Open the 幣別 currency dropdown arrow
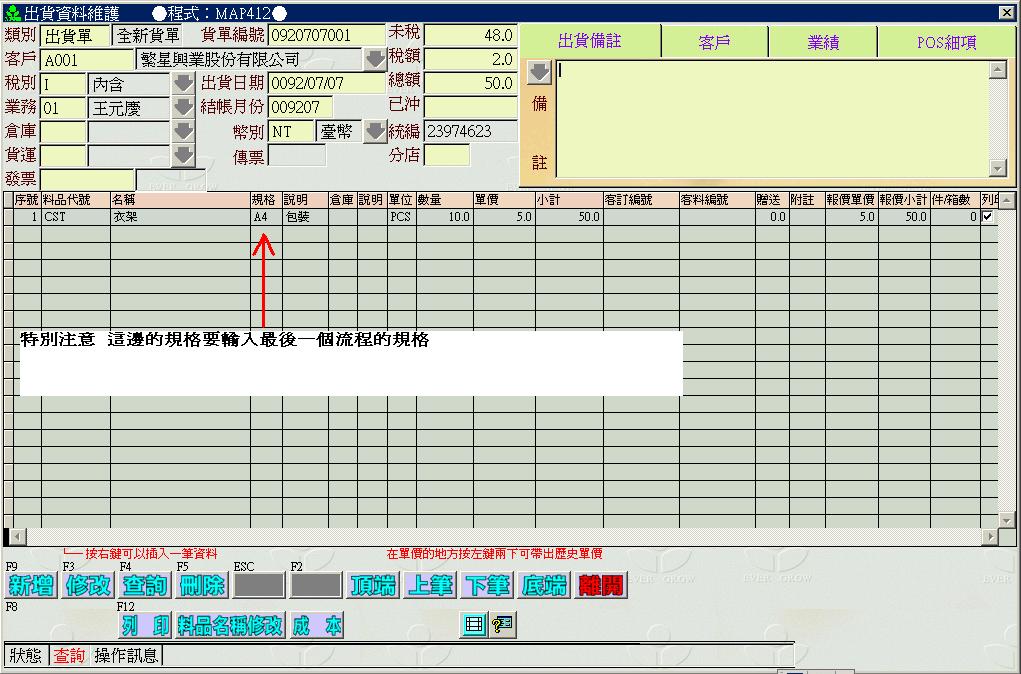Screen dimensions: 1021x674 tap(374, 131)
